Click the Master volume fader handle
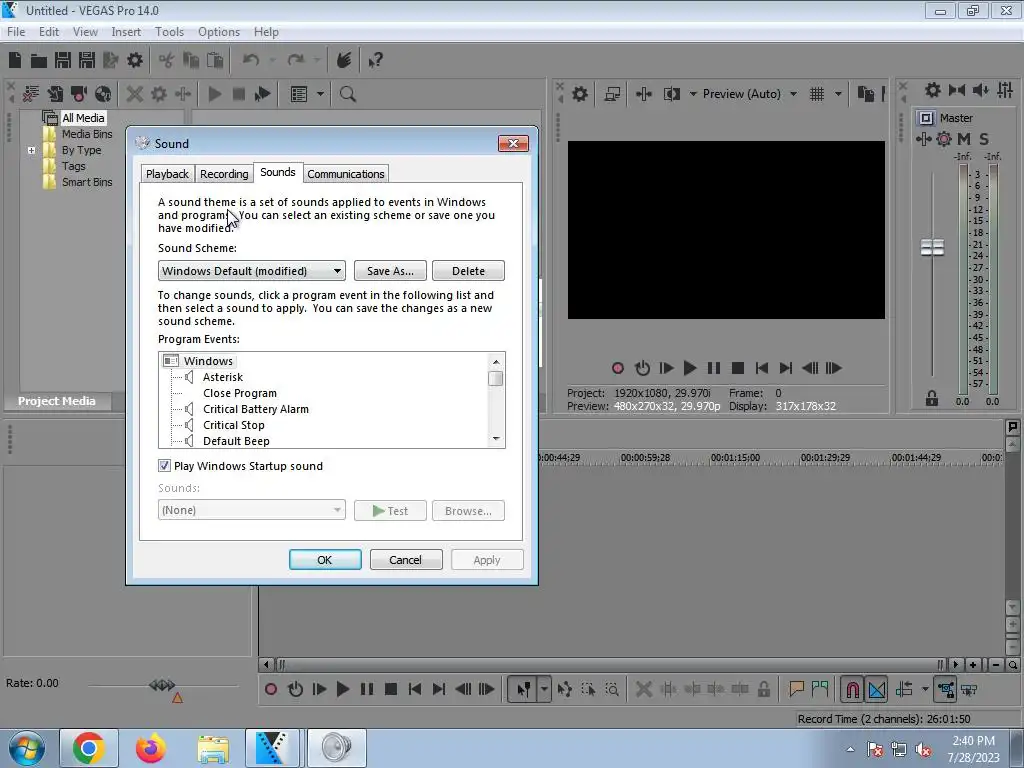 click(x=932, y=248)
